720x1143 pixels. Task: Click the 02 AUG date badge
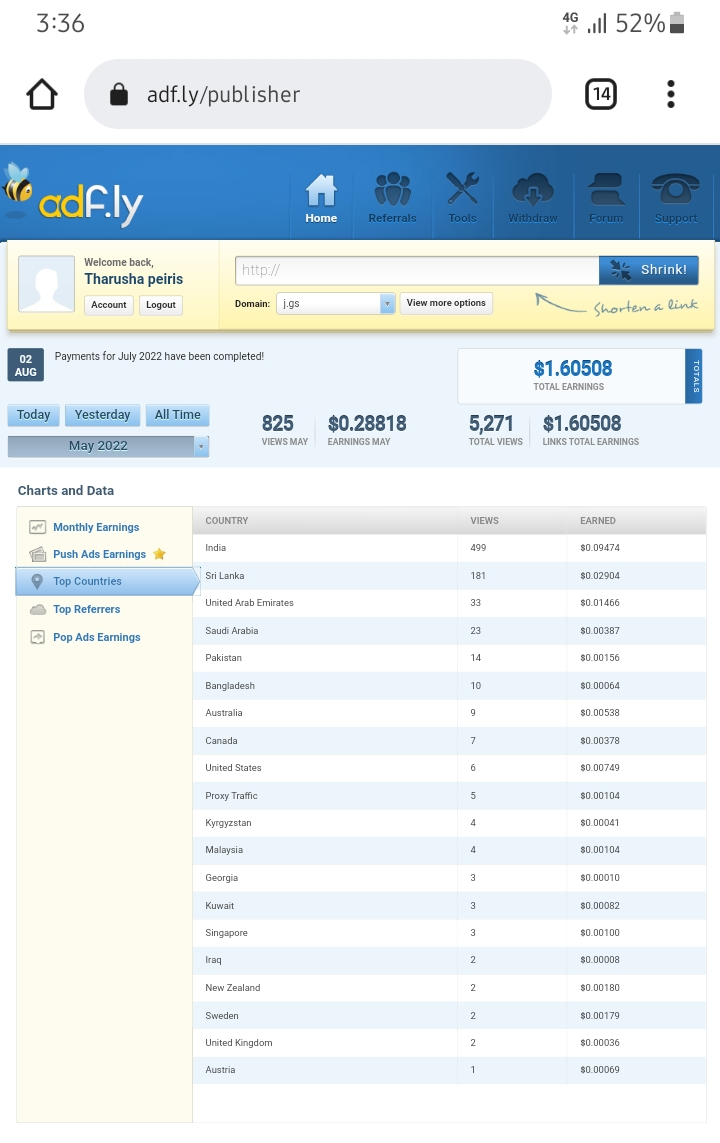click(26, 365)
